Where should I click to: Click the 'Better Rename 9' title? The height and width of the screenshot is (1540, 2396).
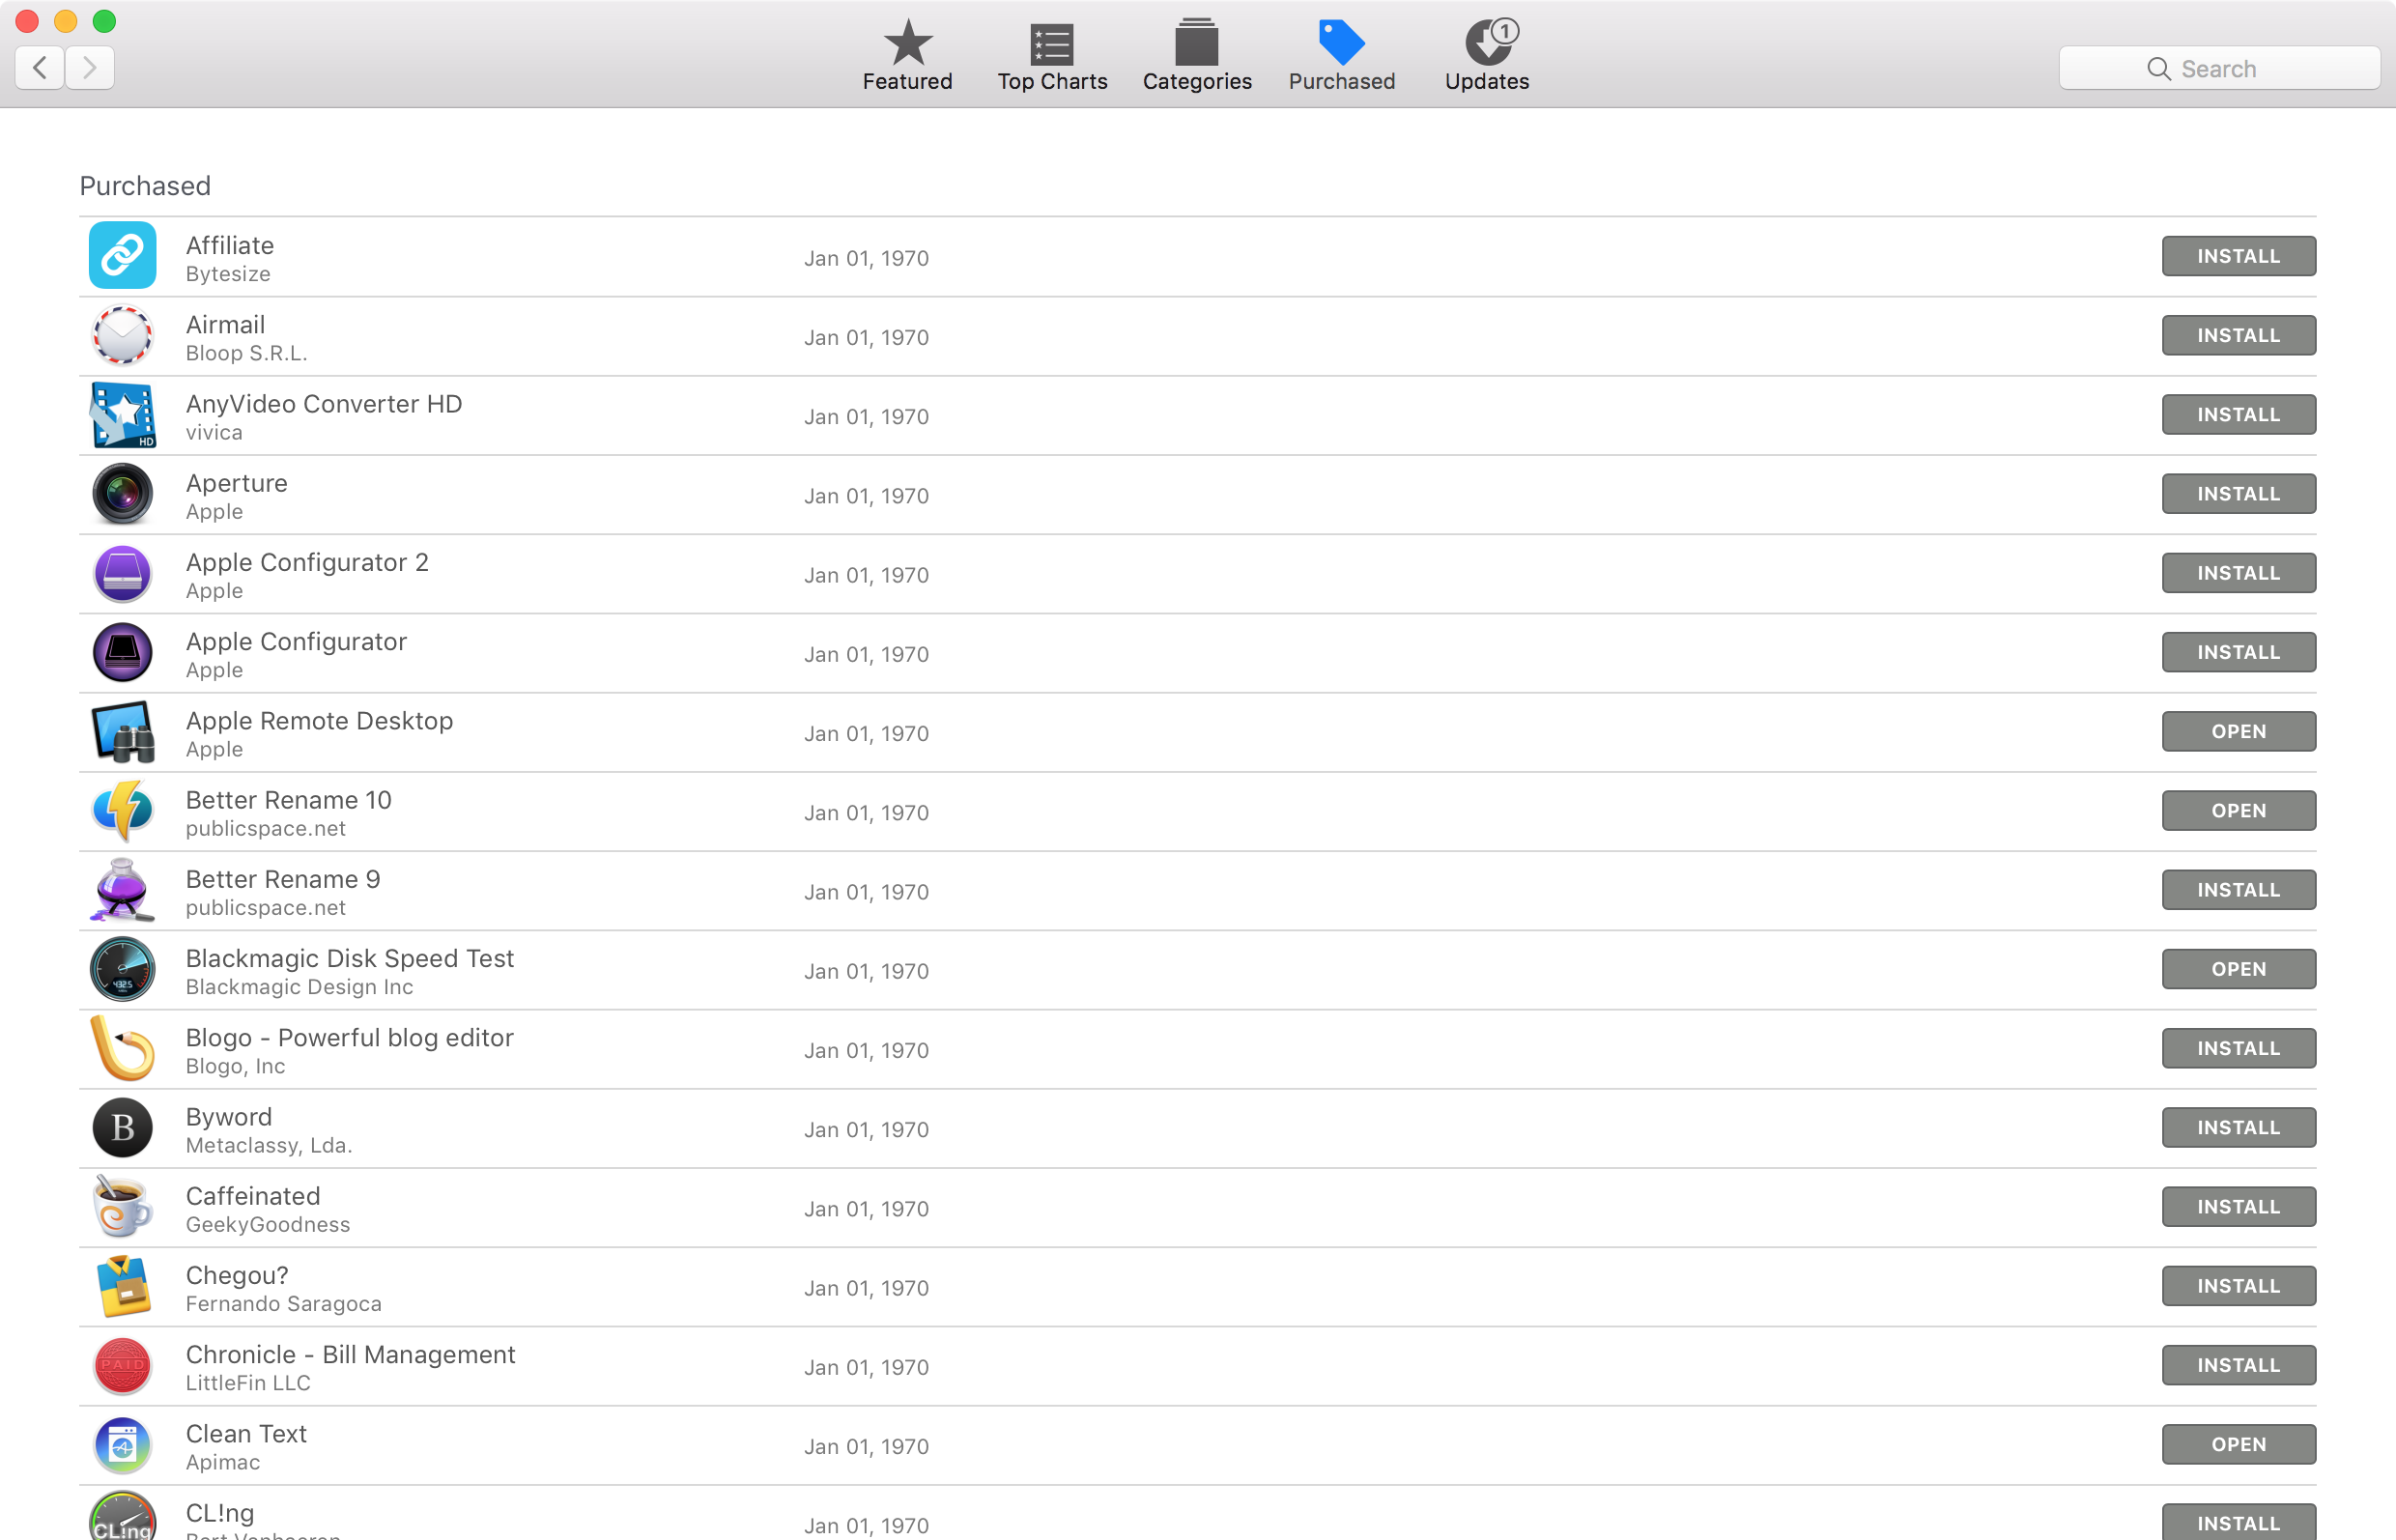coord(283,879)
